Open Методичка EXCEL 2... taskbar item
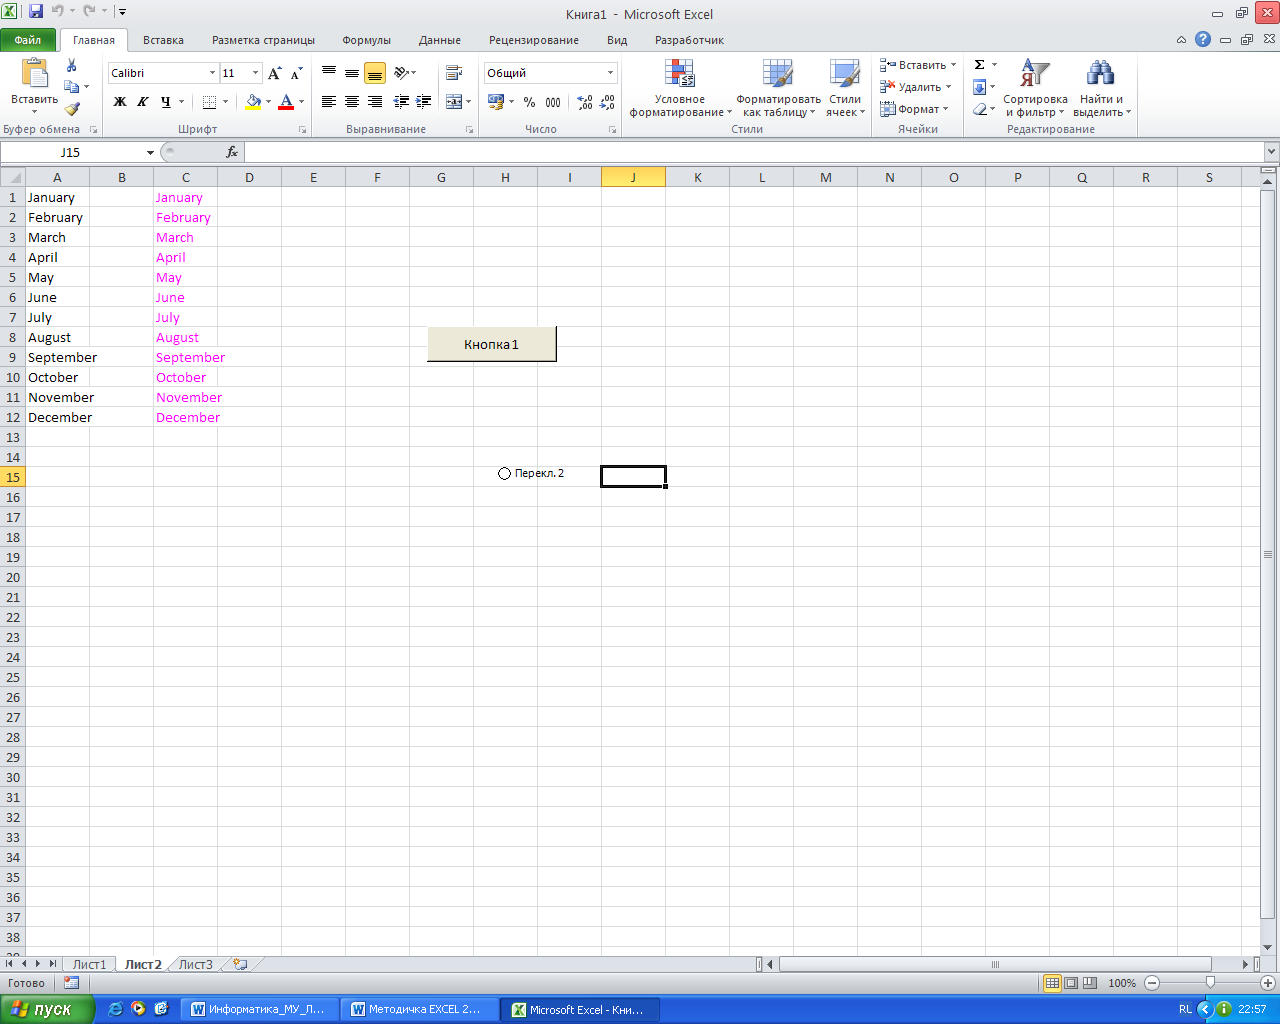This screenshot has width=1280, height=1024. pos(418,1009)
